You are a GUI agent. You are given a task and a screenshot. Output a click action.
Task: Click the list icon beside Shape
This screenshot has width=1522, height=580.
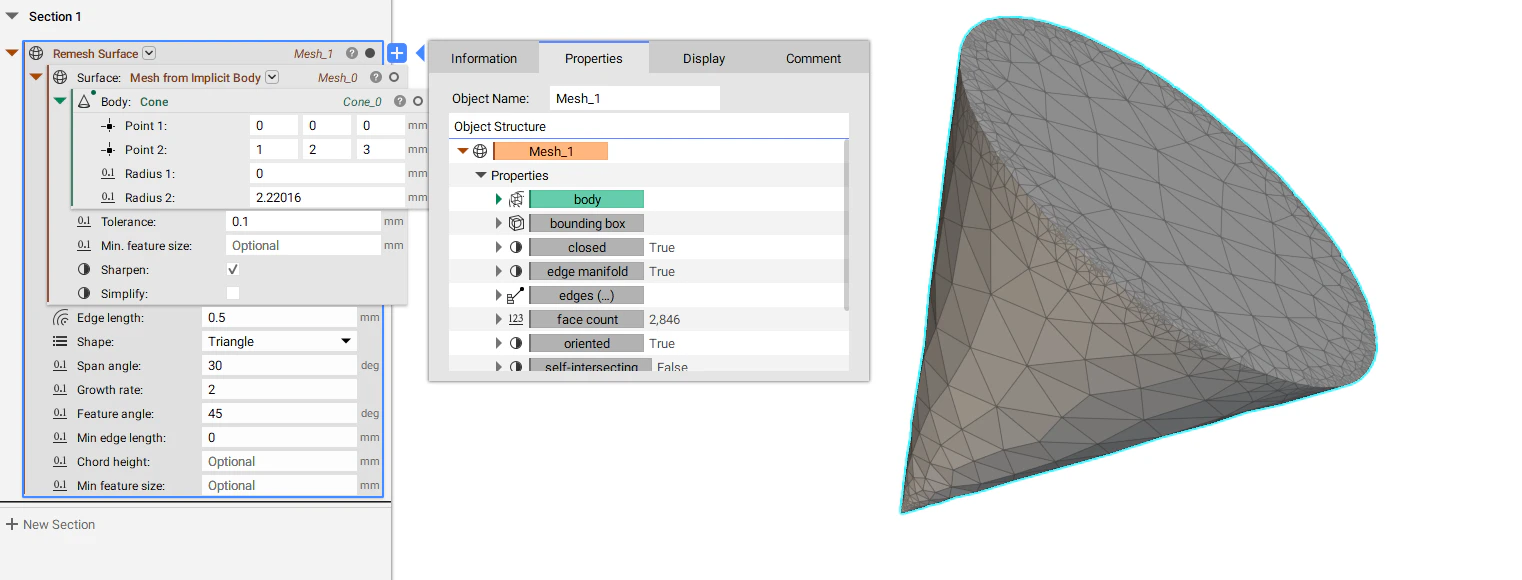[60, 341]
